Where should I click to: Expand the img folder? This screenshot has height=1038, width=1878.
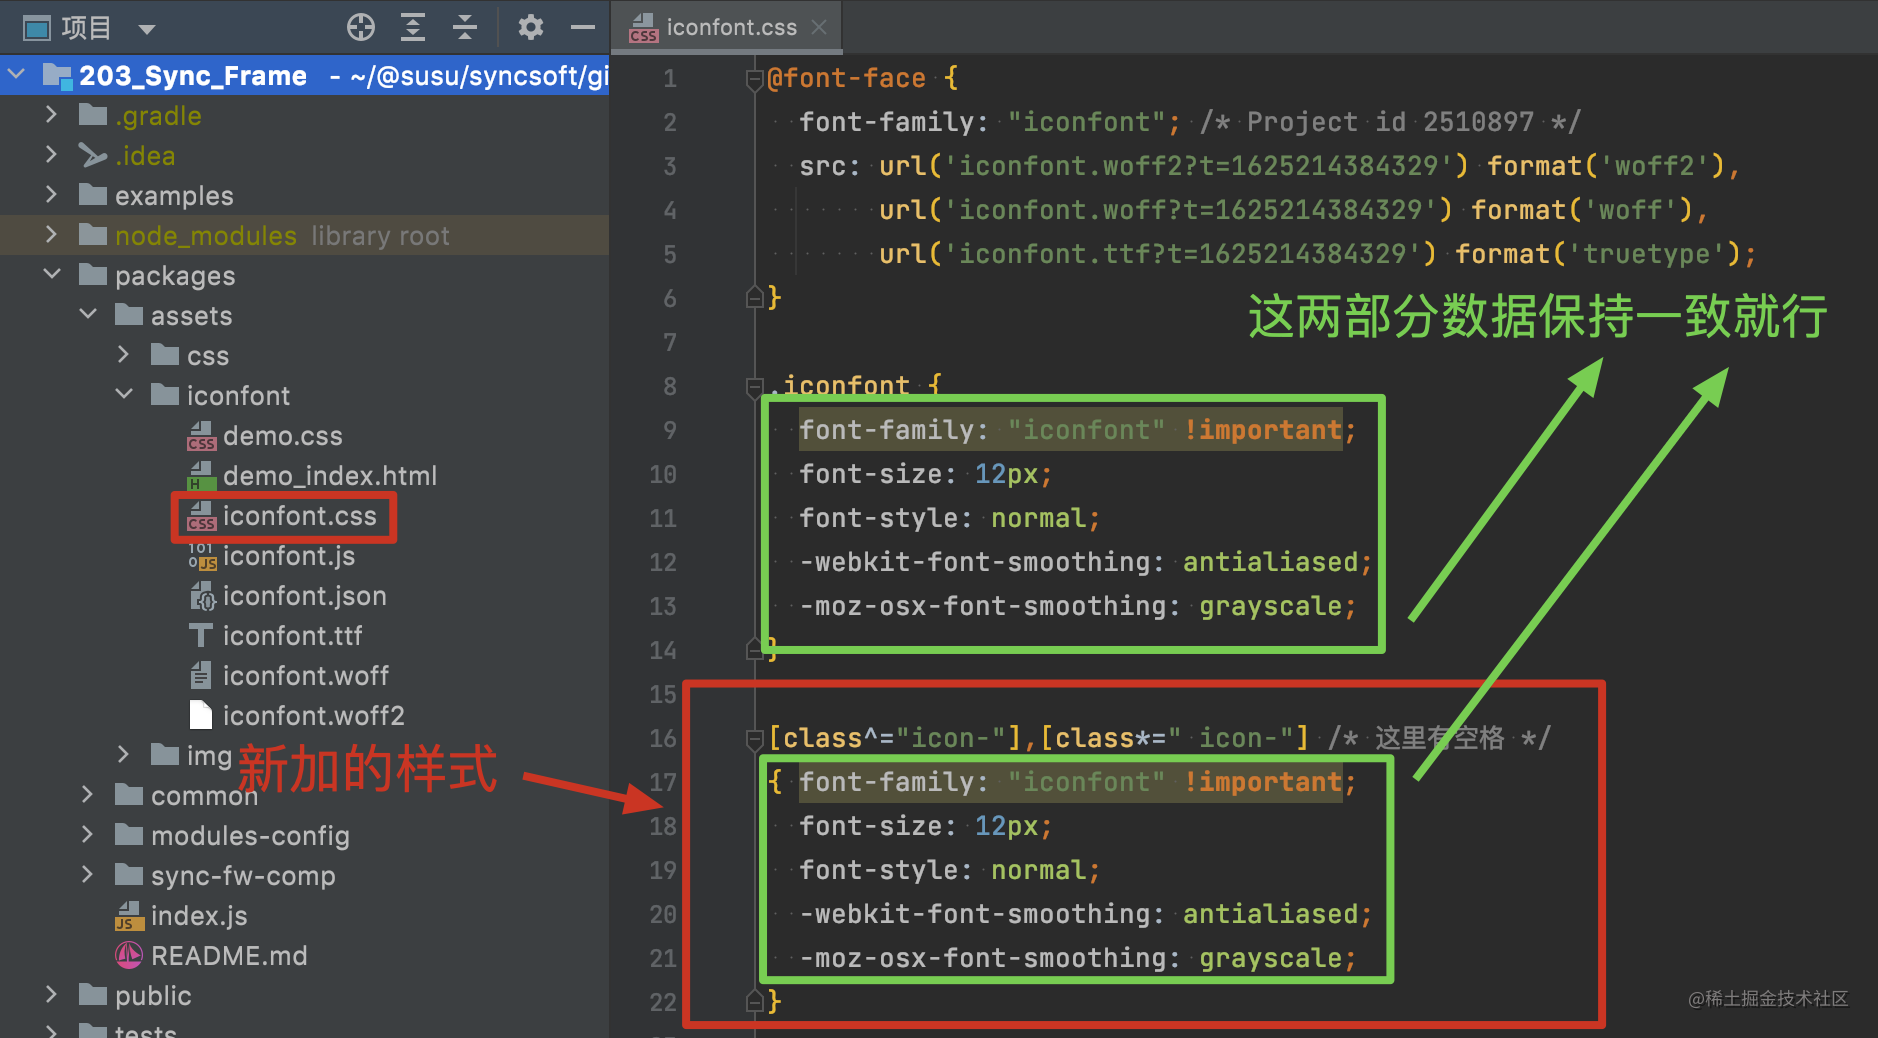(x=123, y=755)
